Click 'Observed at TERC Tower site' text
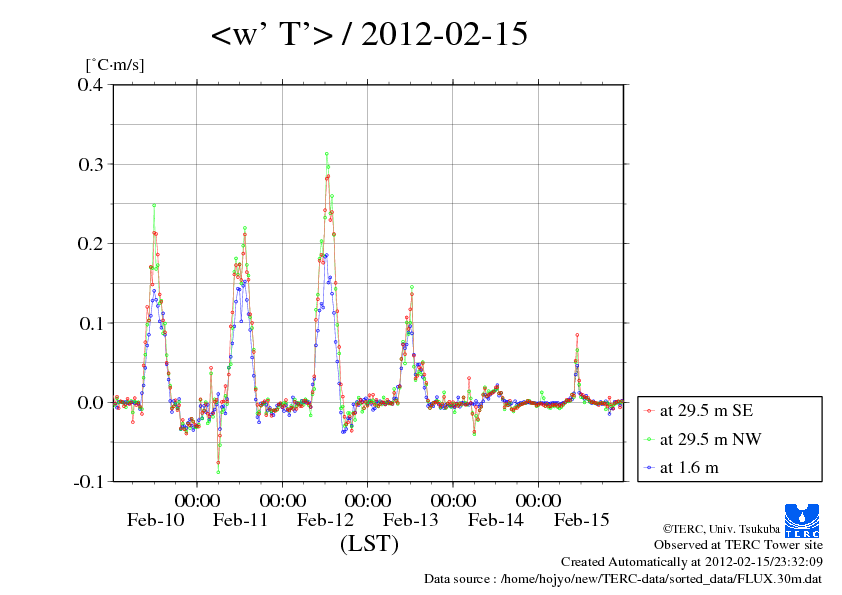 coord(738,545)
